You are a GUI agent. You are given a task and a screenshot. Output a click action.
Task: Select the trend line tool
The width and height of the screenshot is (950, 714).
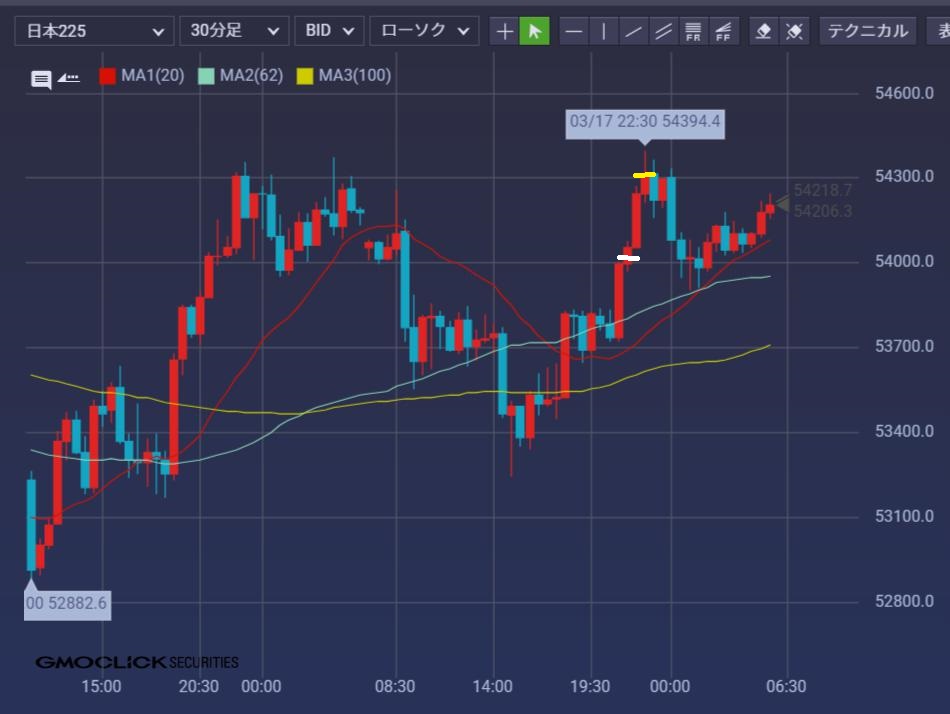(x=633, y=31)
